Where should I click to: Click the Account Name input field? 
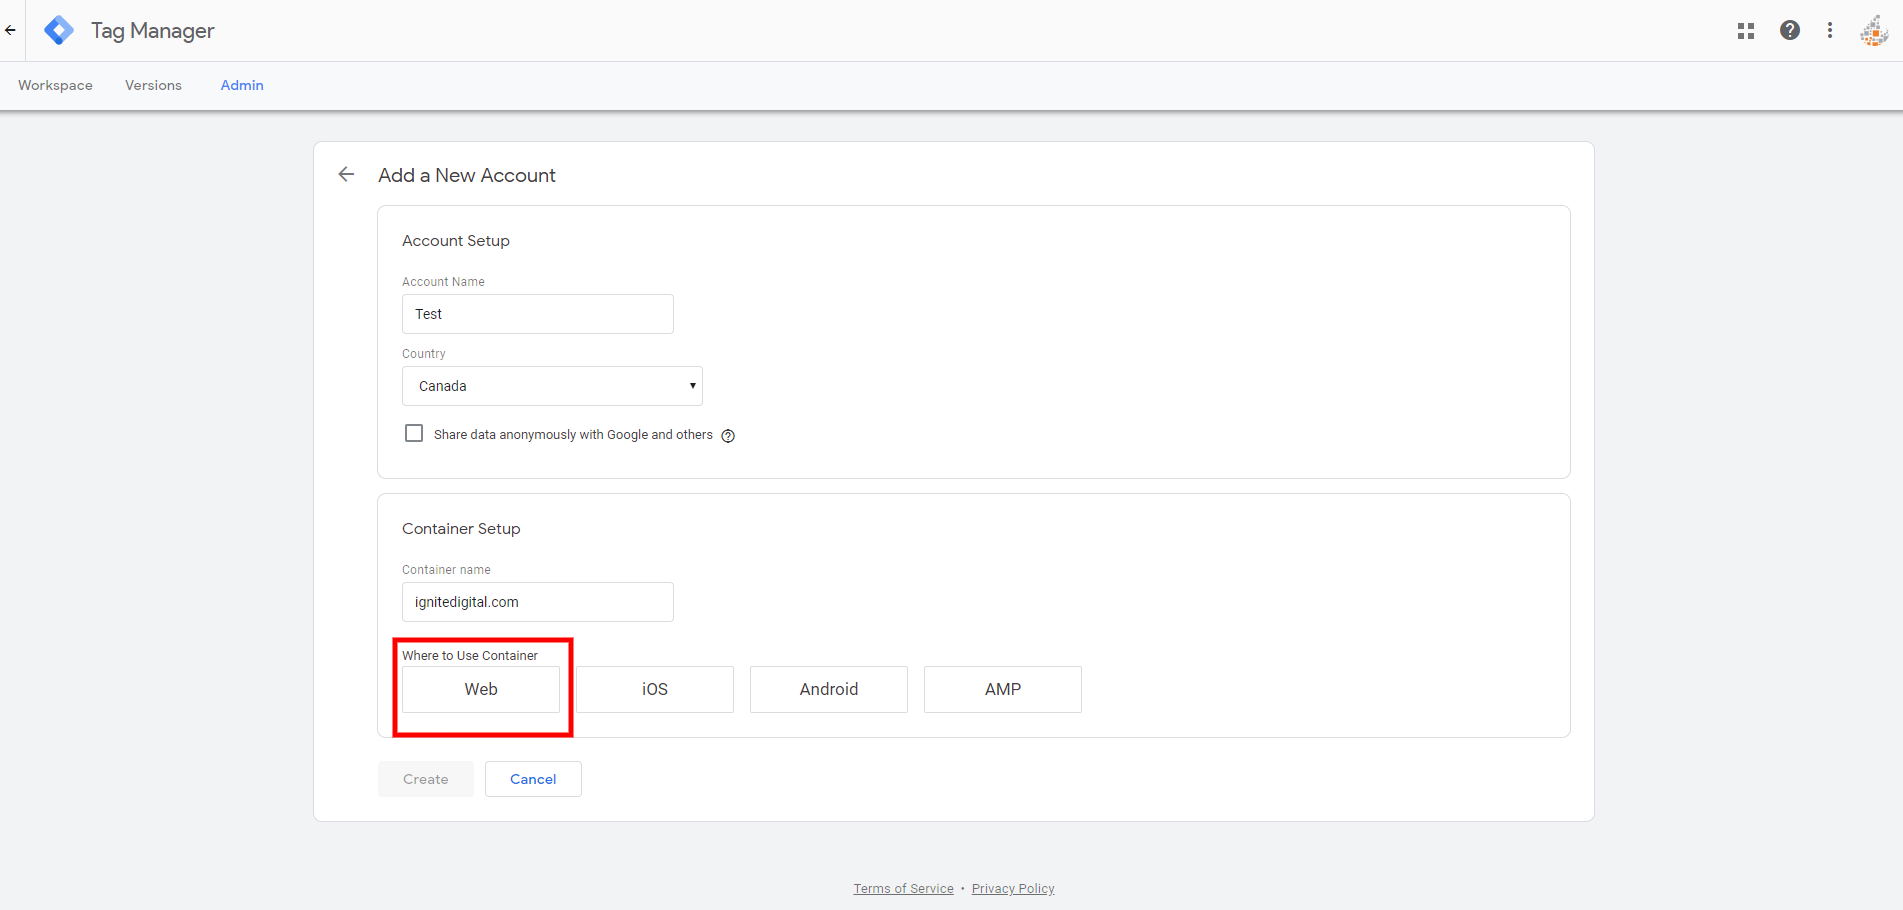click(538, 314)
